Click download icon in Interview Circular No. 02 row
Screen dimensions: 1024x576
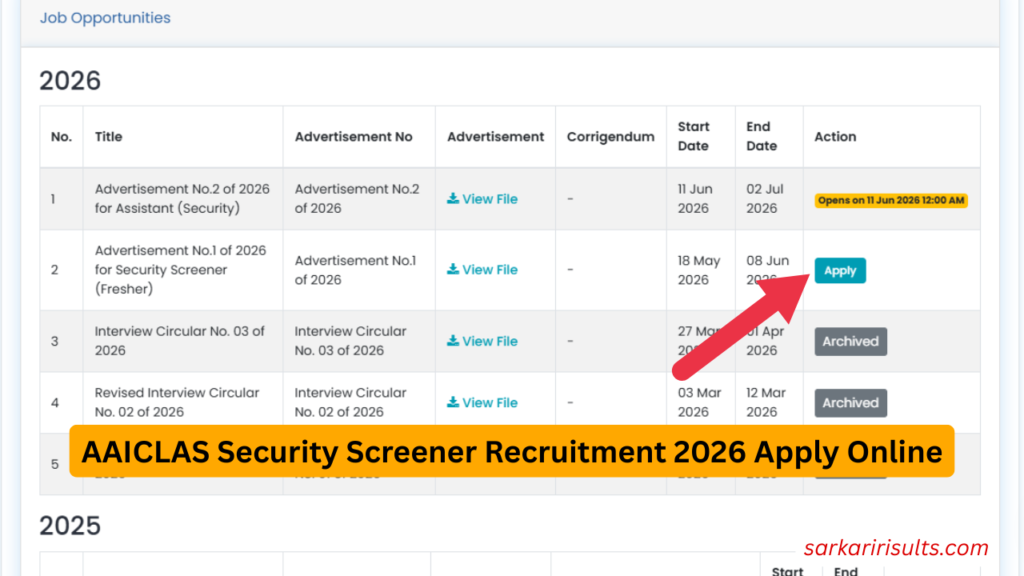pyautogui.click(x=453, y=402)
